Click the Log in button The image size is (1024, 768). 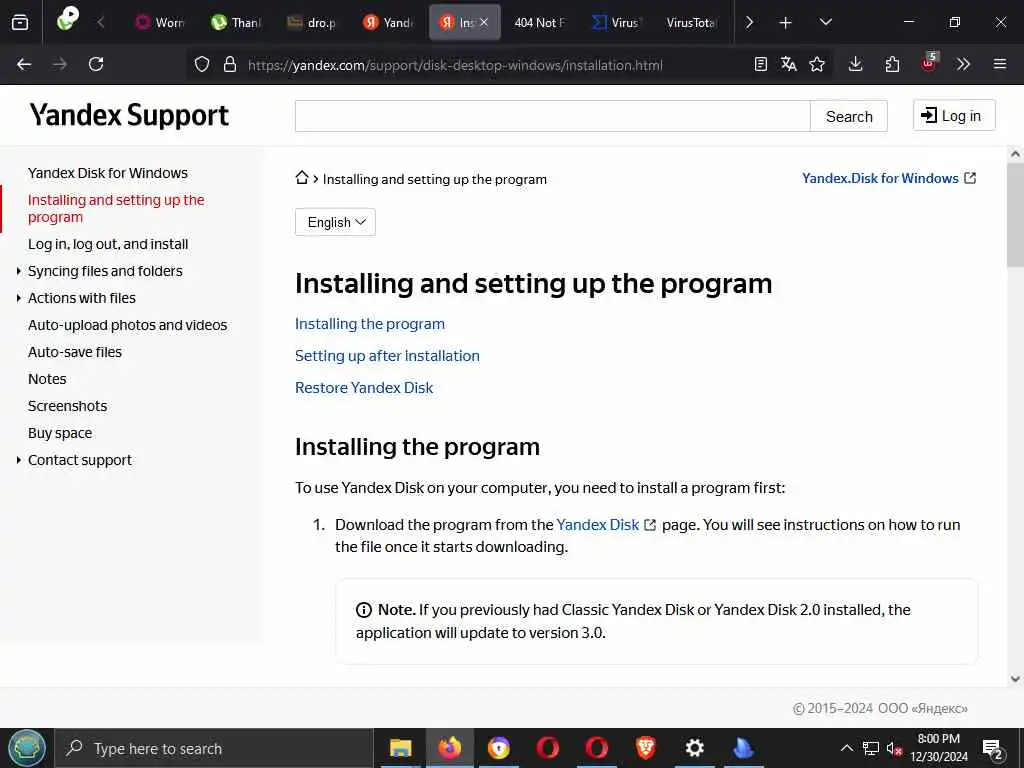953,116
